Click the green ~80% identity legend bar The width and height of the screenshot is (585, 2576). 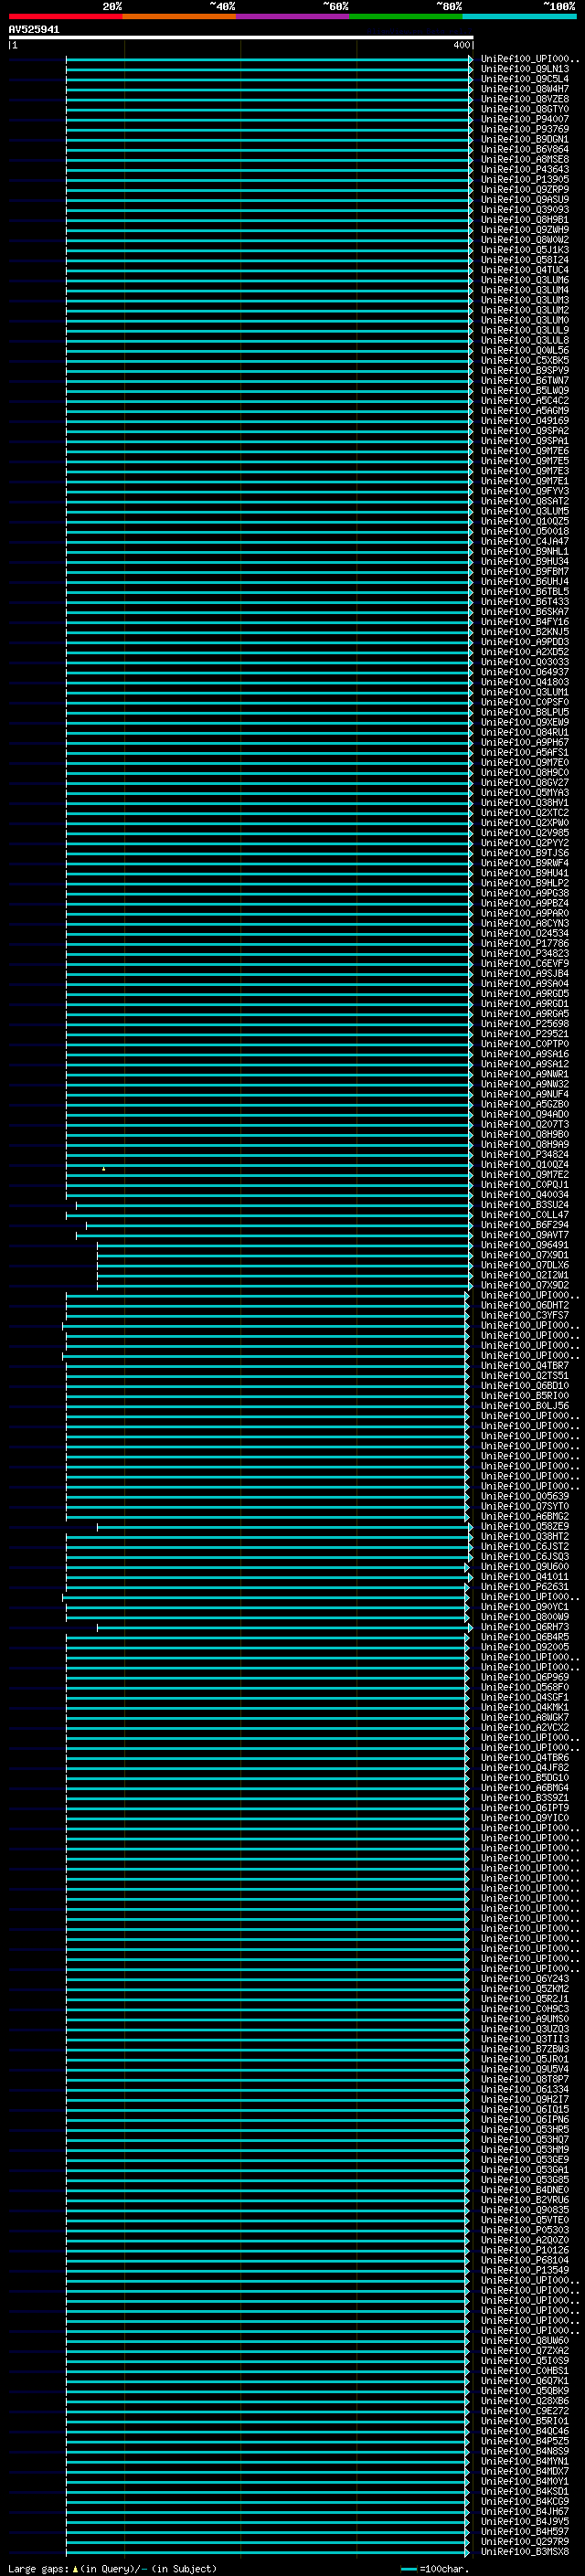(406, 16)
